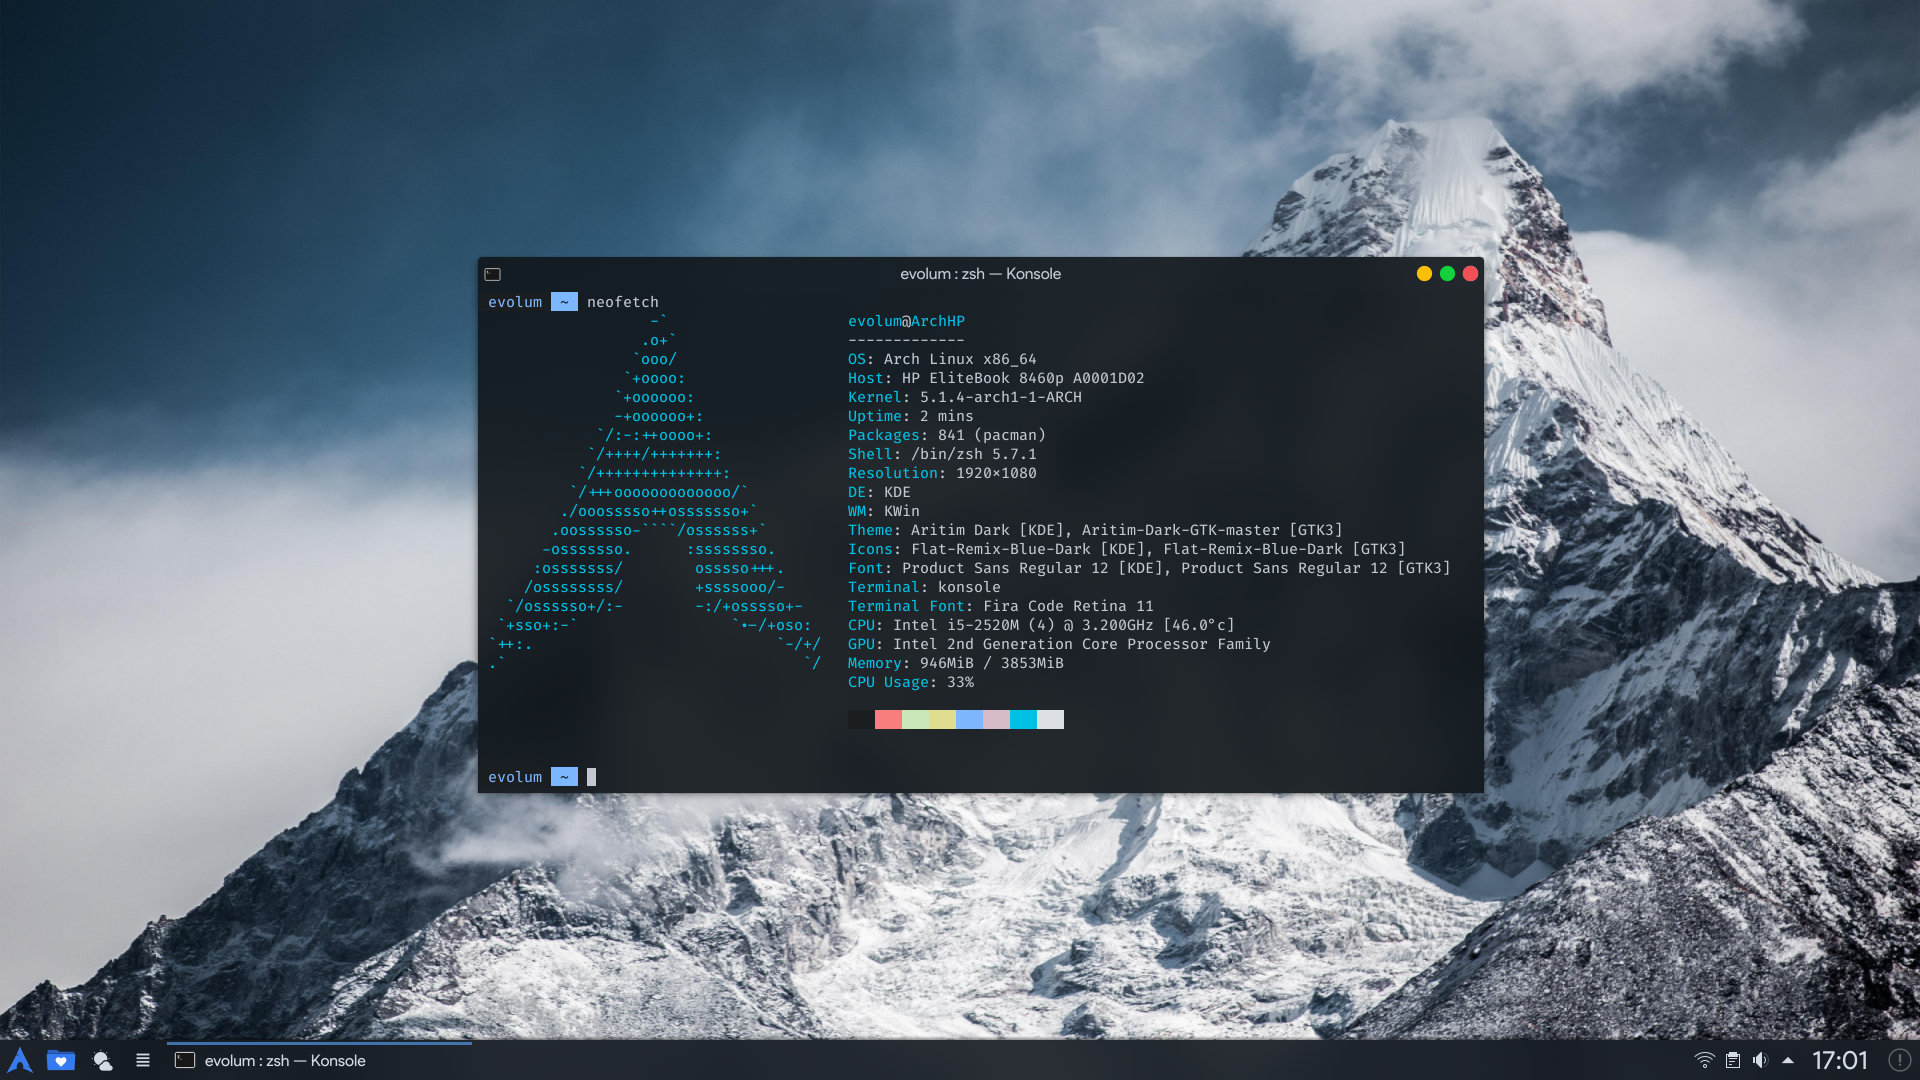
Task: Click the yellow color block in neofetch
Action: click(x=942, y=719)
